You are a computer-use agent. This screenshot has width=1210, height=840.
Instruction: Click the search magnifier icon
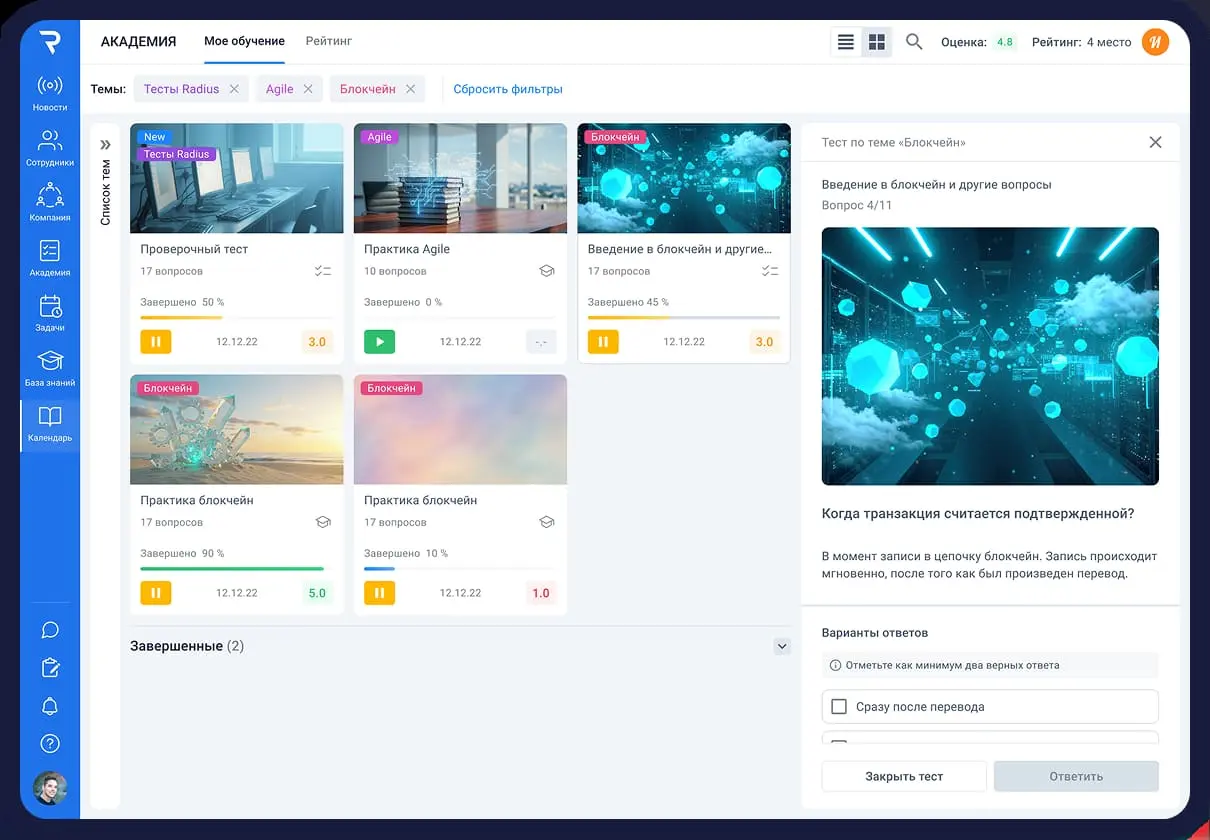point(914,42)
